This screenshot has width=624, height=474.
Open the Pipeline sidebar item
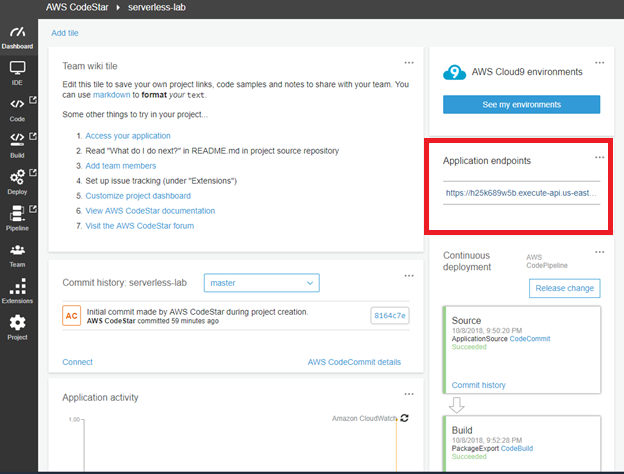[x=17, y=218]
